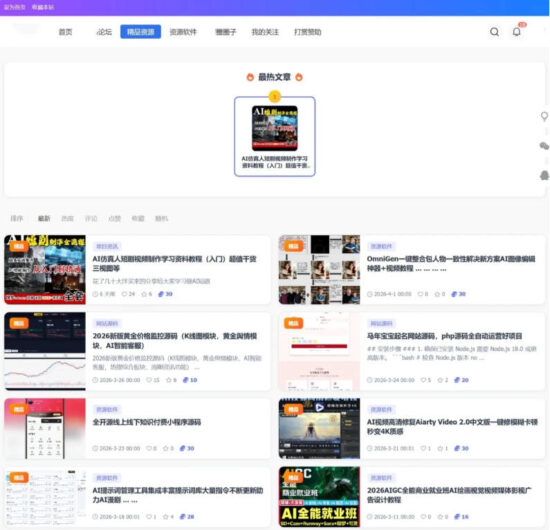Viewport: 550px width, 530px height.
Task: Click star icon on OmniGen card
Action: click(x=437, y=294)
